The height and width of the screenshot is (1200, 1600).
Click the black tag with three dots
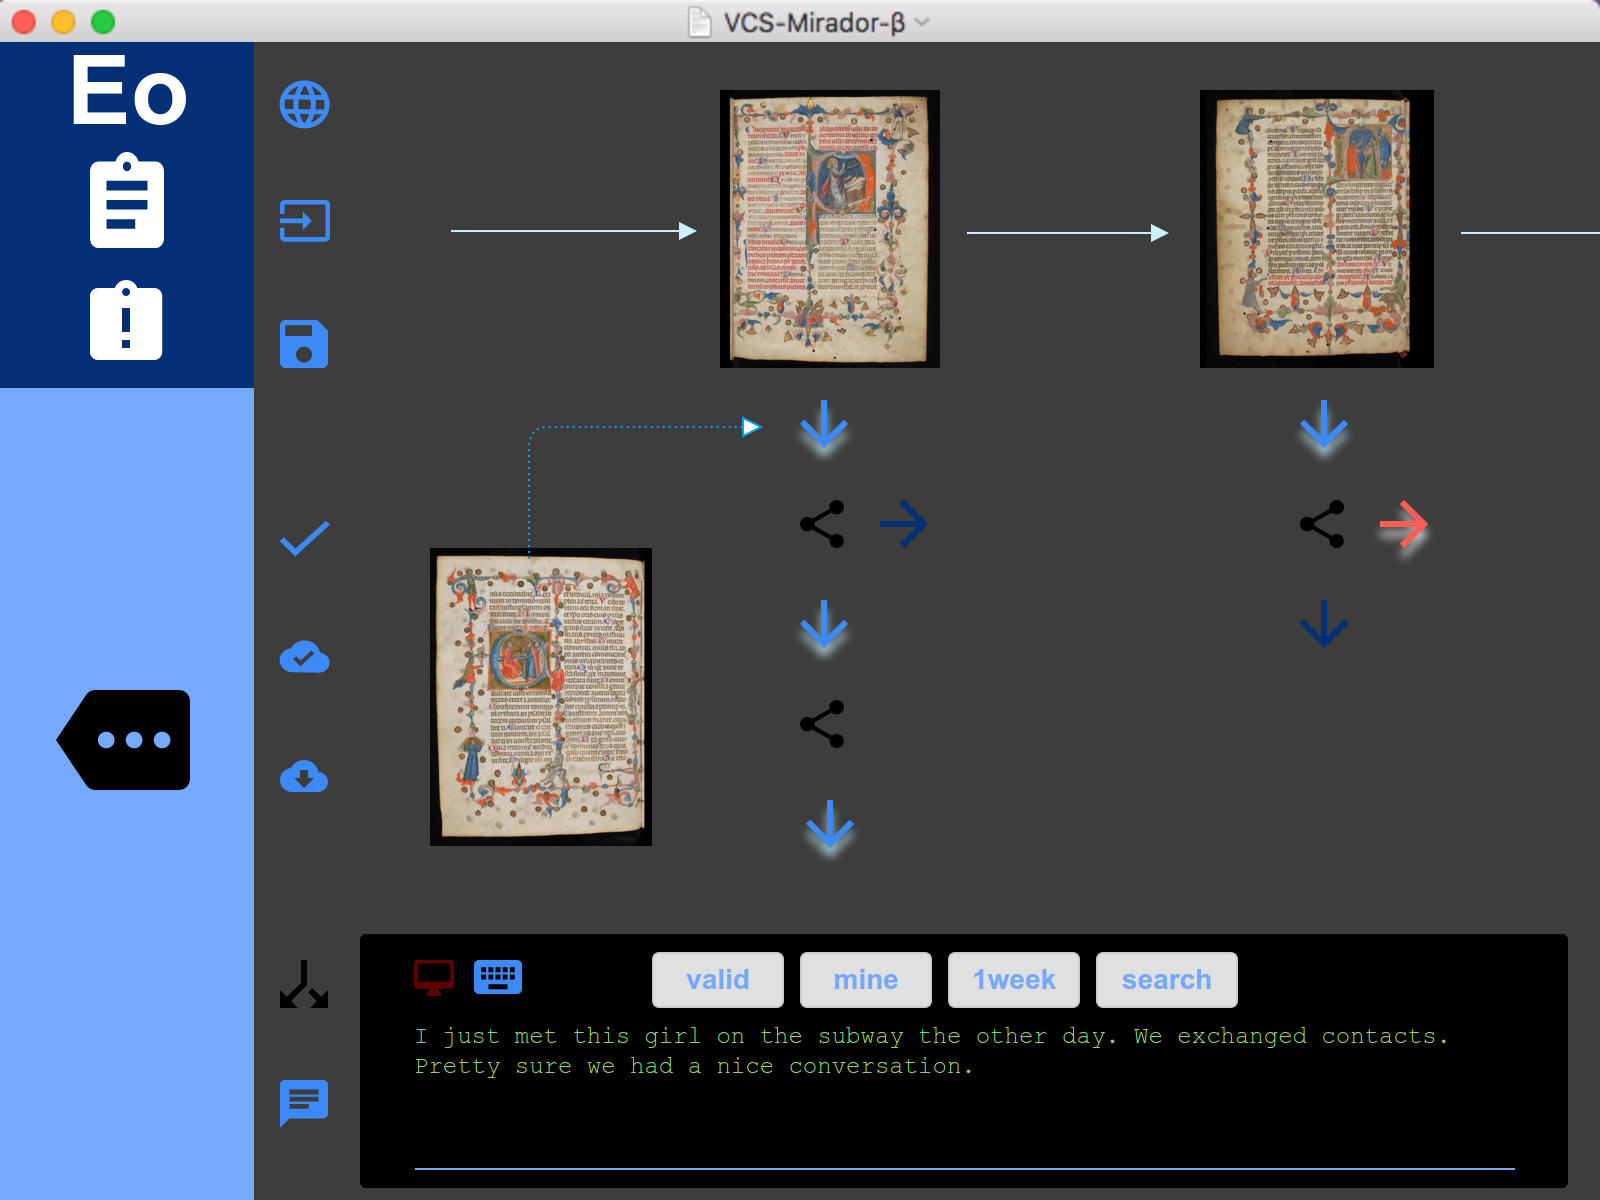[x=124, y=740]
